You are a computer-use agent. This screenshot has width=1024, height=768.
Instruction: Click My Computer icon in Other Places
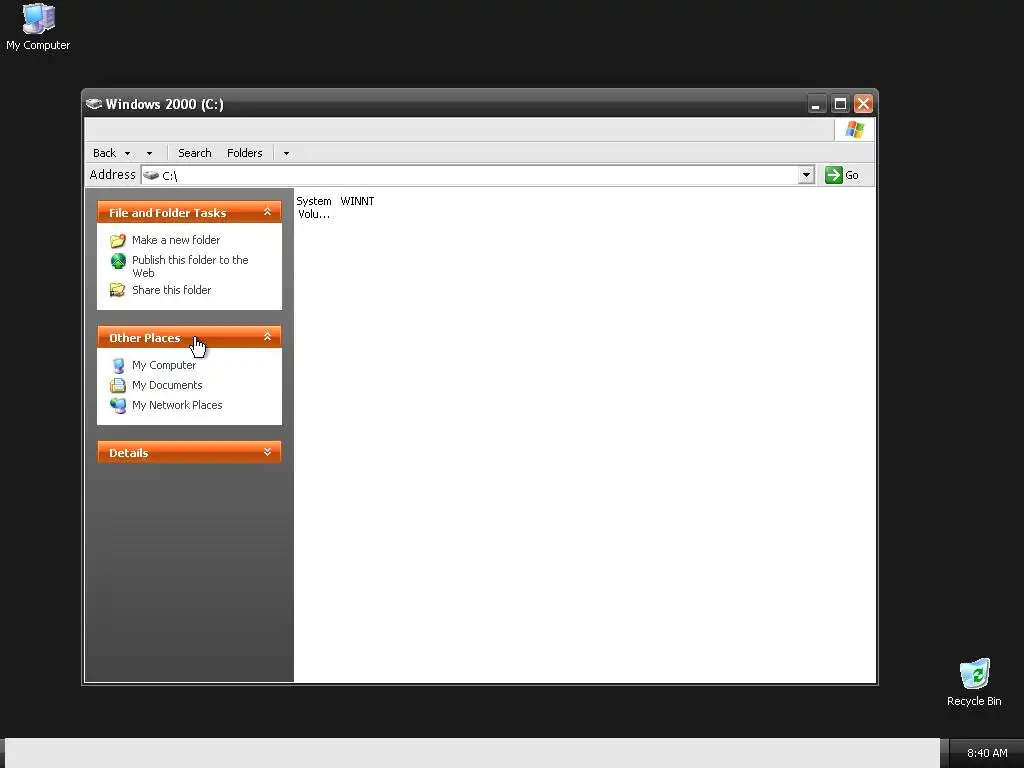click(118, 366)
